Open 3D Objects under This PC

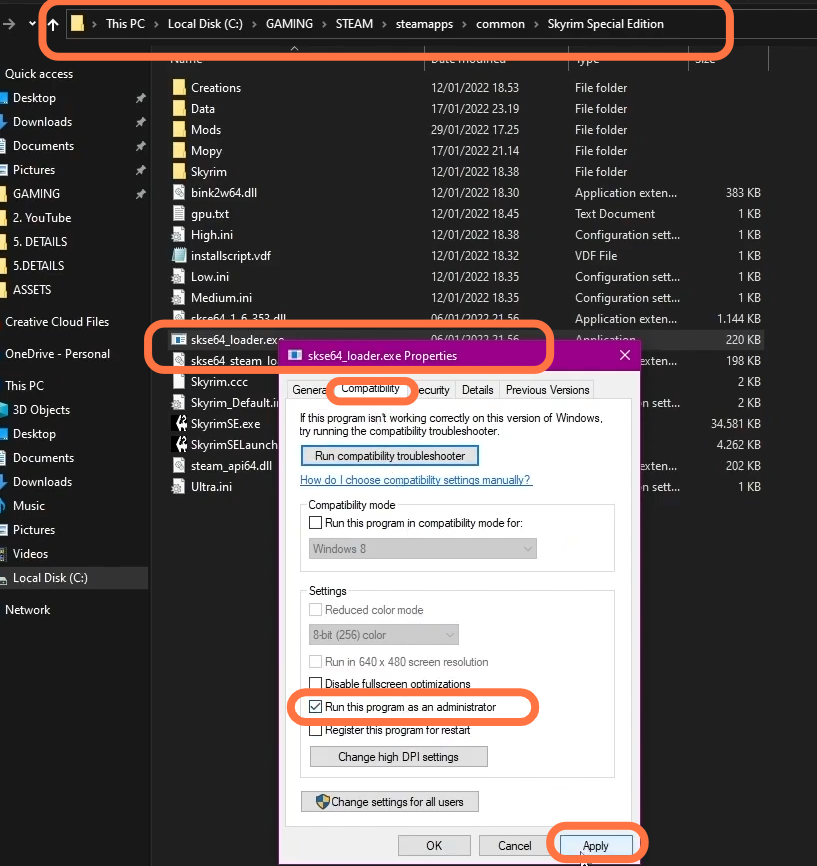[x=41, y=410]
